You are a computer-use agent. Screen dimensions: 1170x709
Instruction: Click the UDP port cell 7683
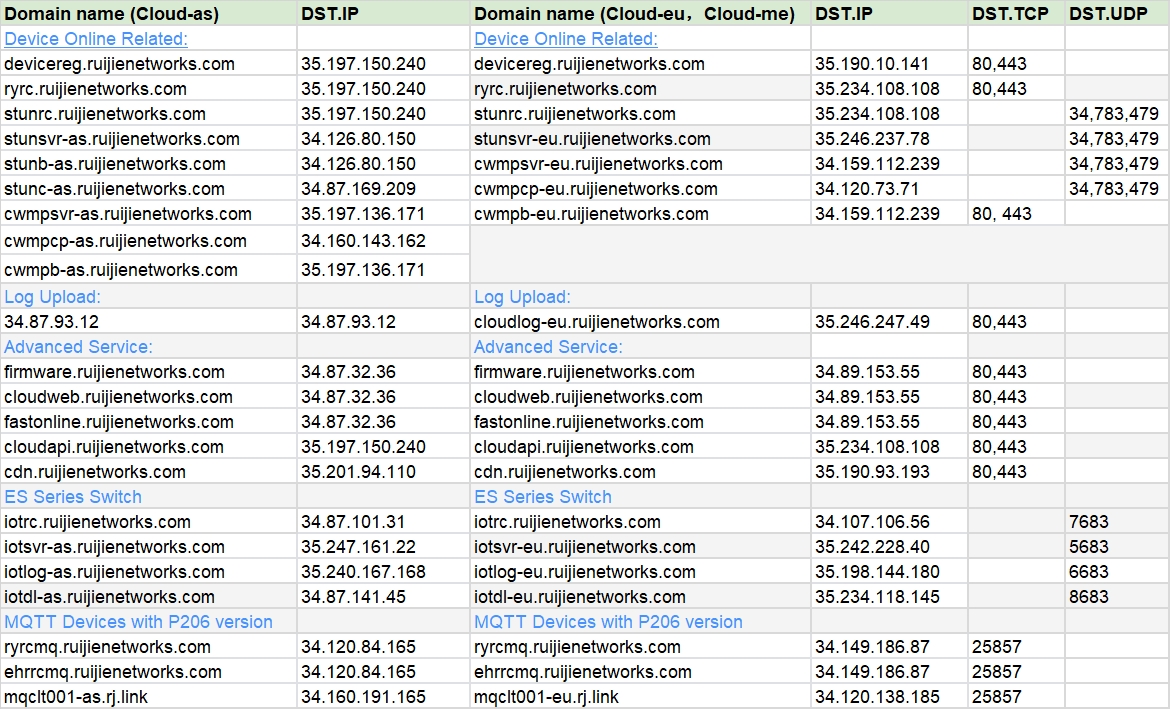[x=1088, y=522]
